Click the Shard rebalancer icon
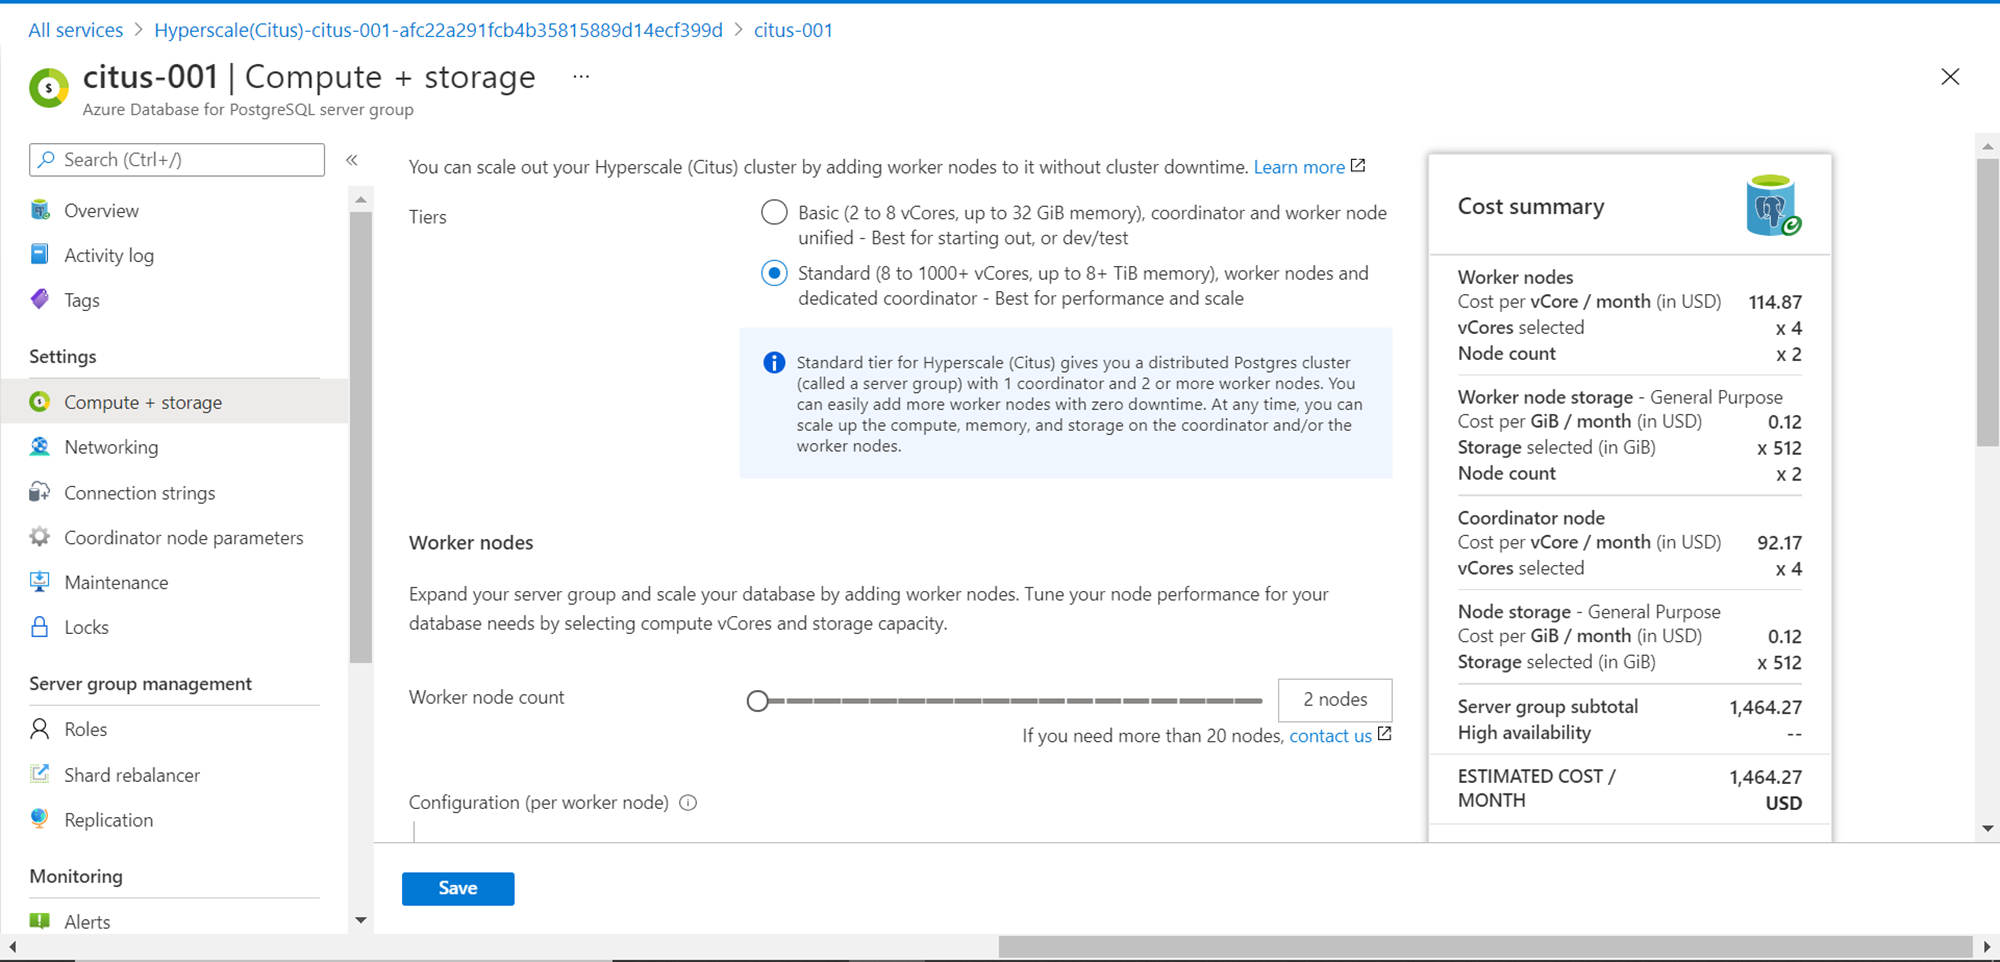Image resolution: width=2000 pixels, height=962 pixels. coord(40,774)
